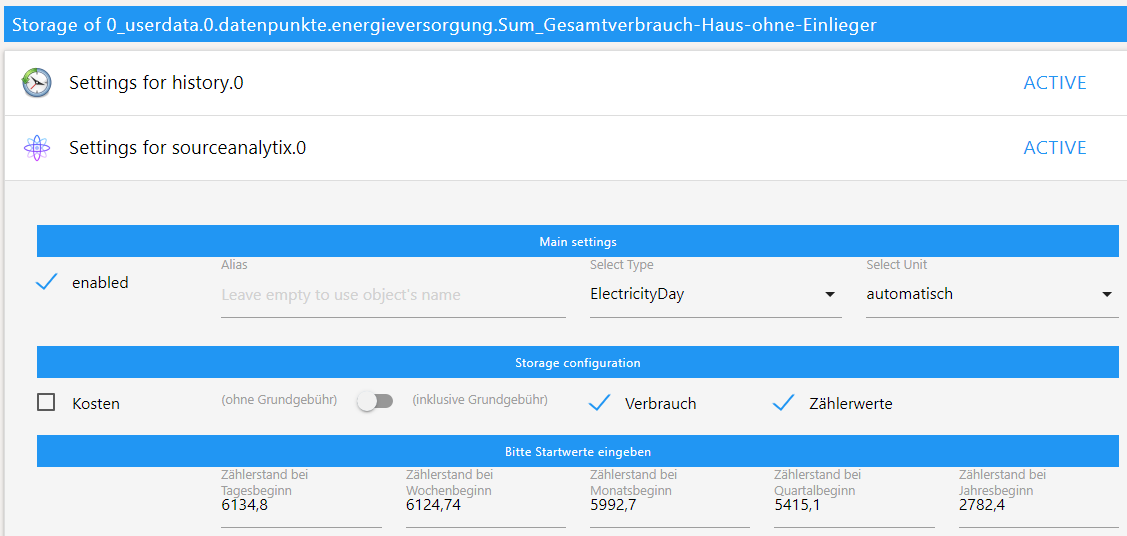Open the ElectricityDay type dropdown
Screen dimensions: 1127x536
[x=715, y=295]
